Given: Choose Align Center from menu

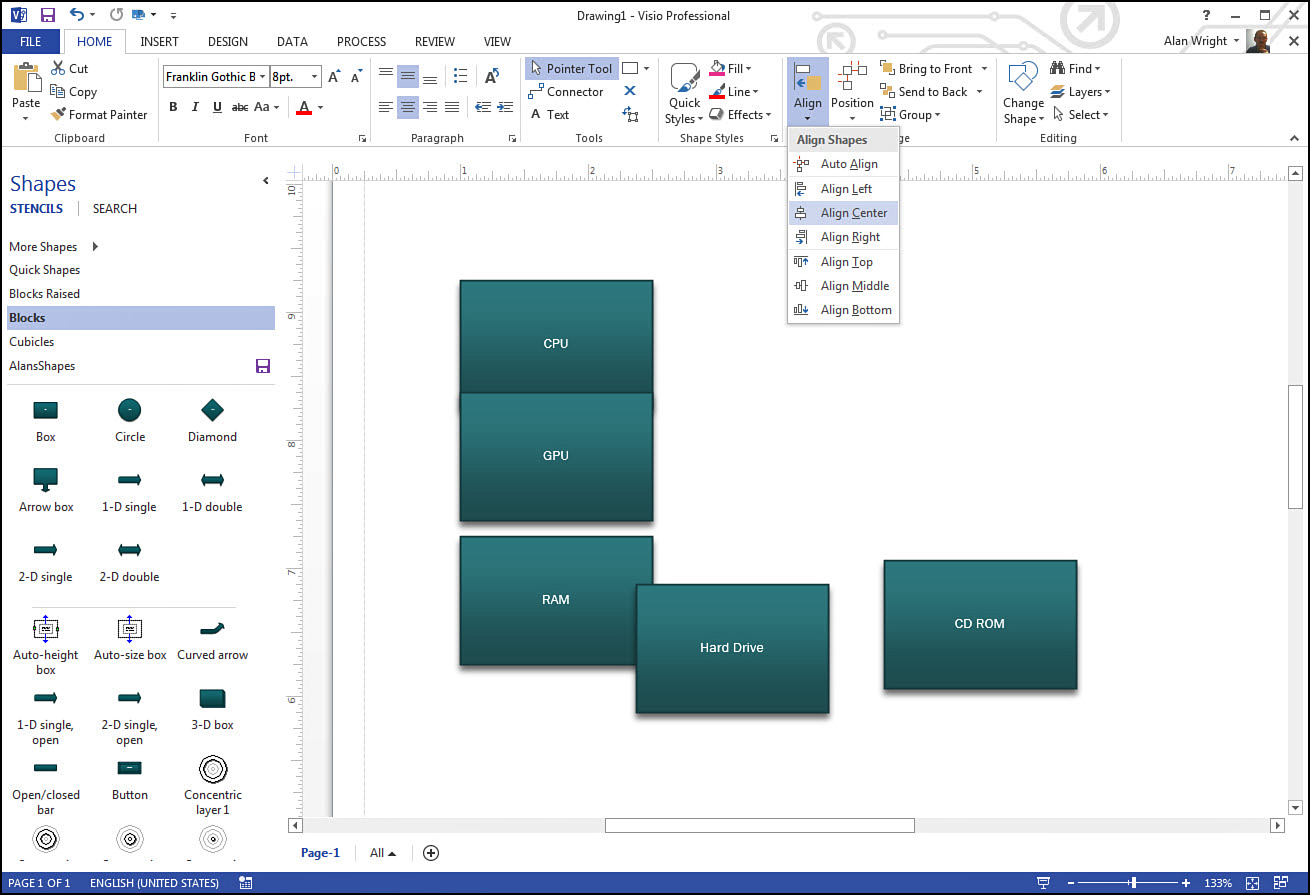Looking at the screenshot, I should tap(844, 213).
